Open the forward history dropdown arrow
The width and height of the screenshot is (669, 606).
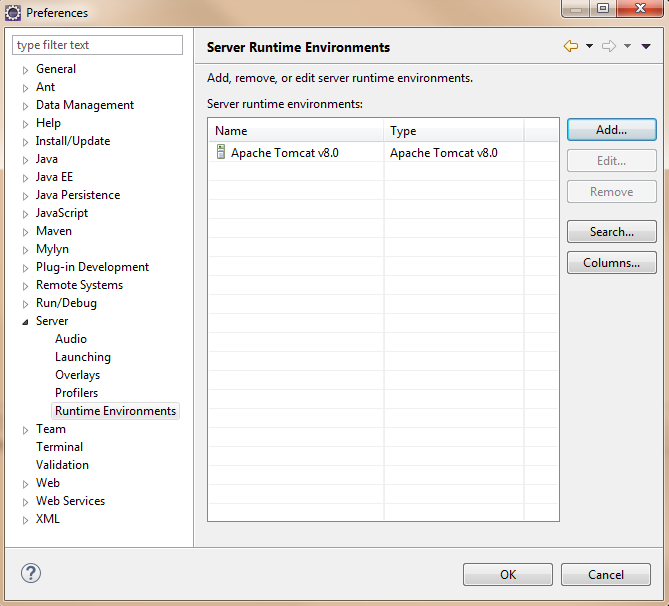tap(627, 46)
